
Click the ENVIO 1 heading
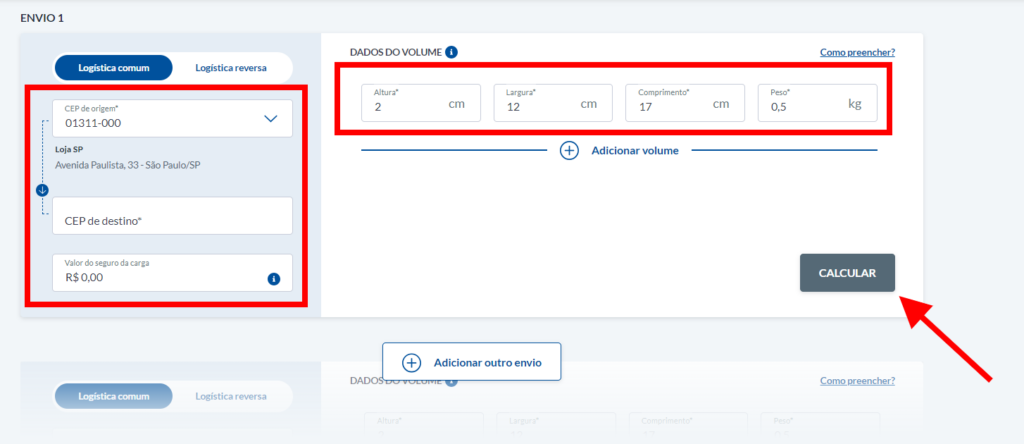tap(42, 18)
